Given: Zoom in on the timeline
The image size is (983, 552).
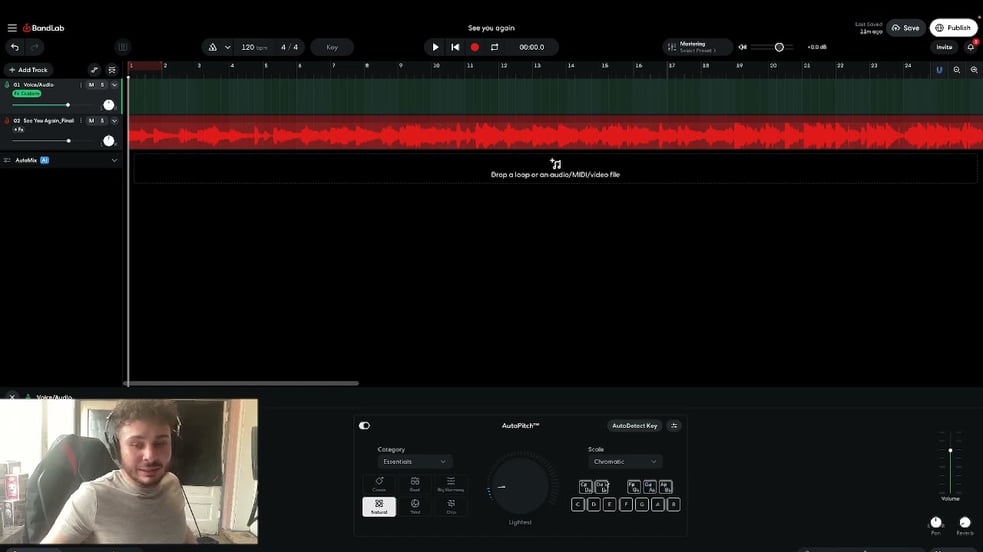Looking at the screenshot, I should [956, 70].
